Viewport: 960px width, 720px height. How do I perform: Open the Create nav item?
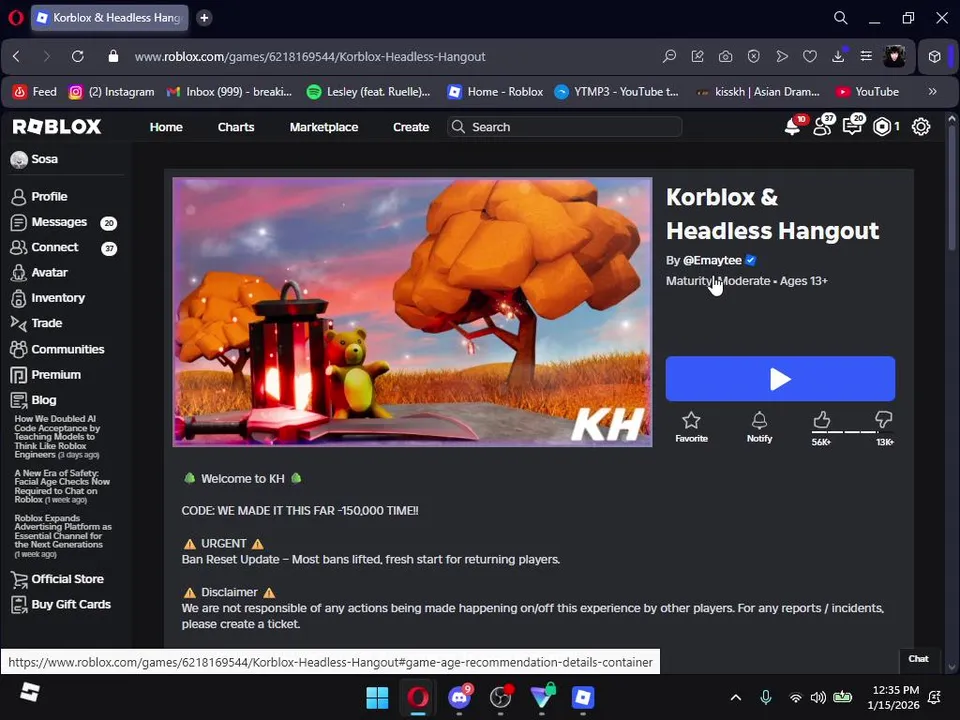[x=411, y=127]
